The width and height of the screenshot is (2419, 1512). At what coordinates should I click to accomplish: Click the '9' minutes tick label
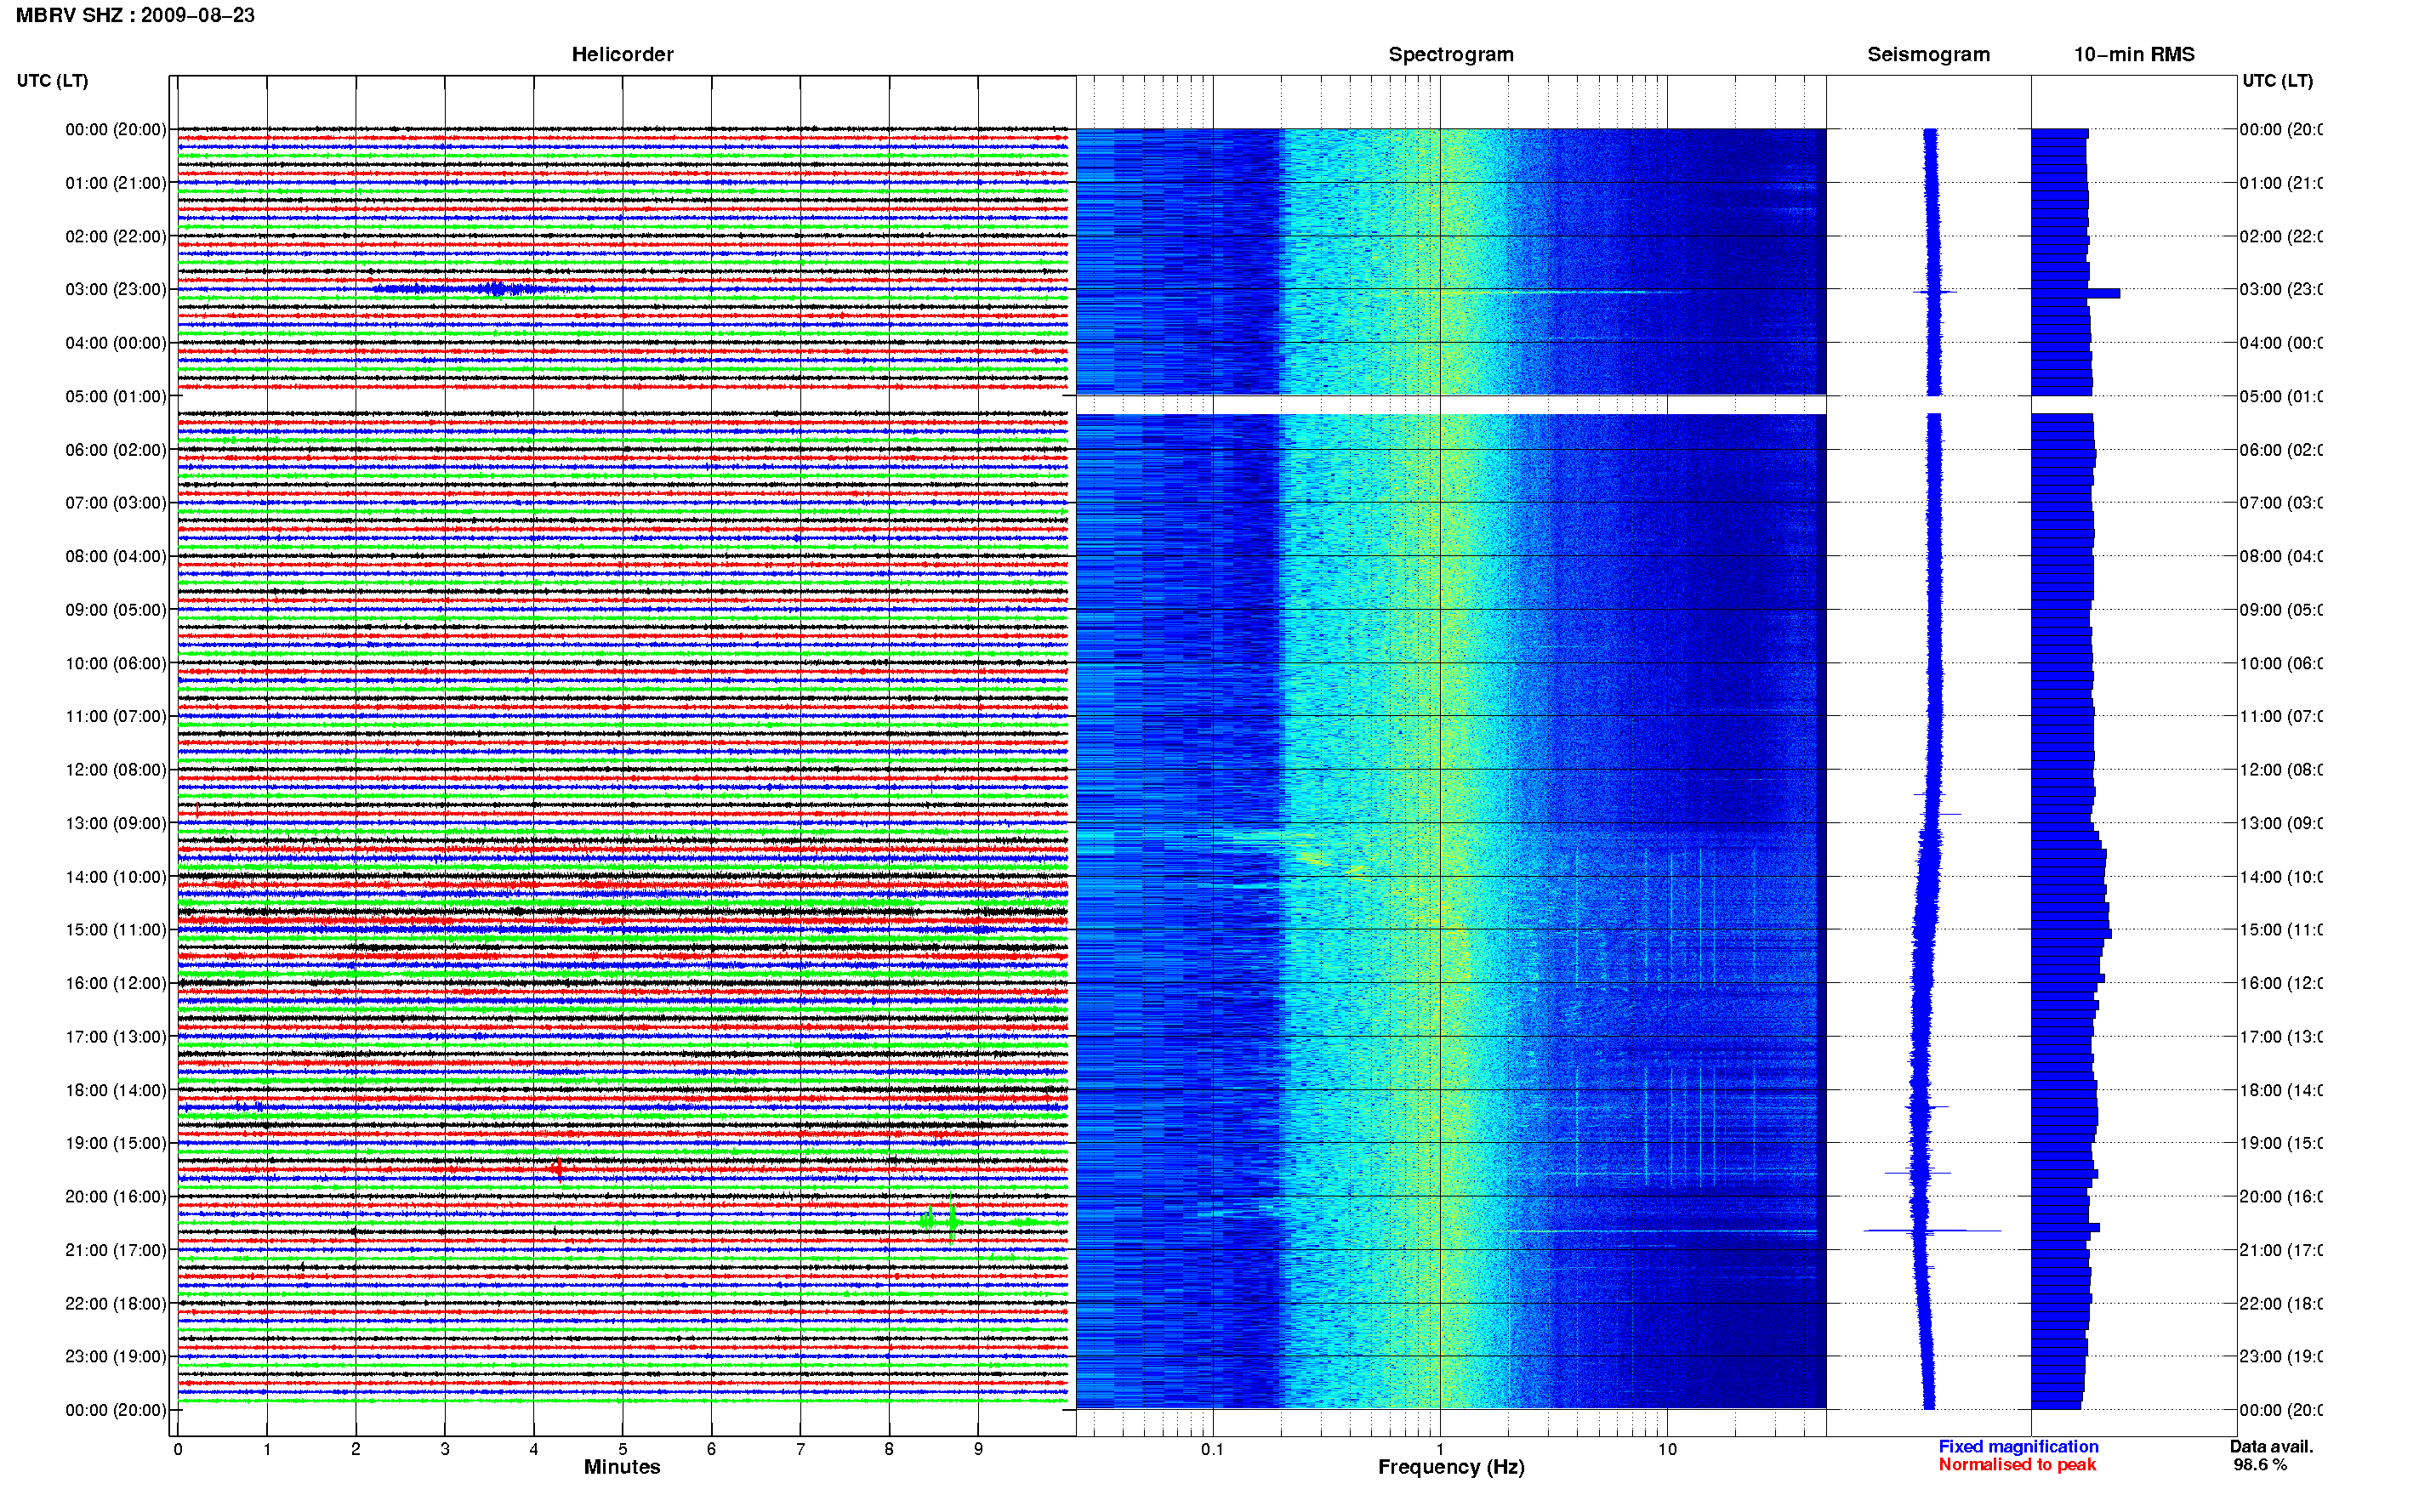[978, 1449]
